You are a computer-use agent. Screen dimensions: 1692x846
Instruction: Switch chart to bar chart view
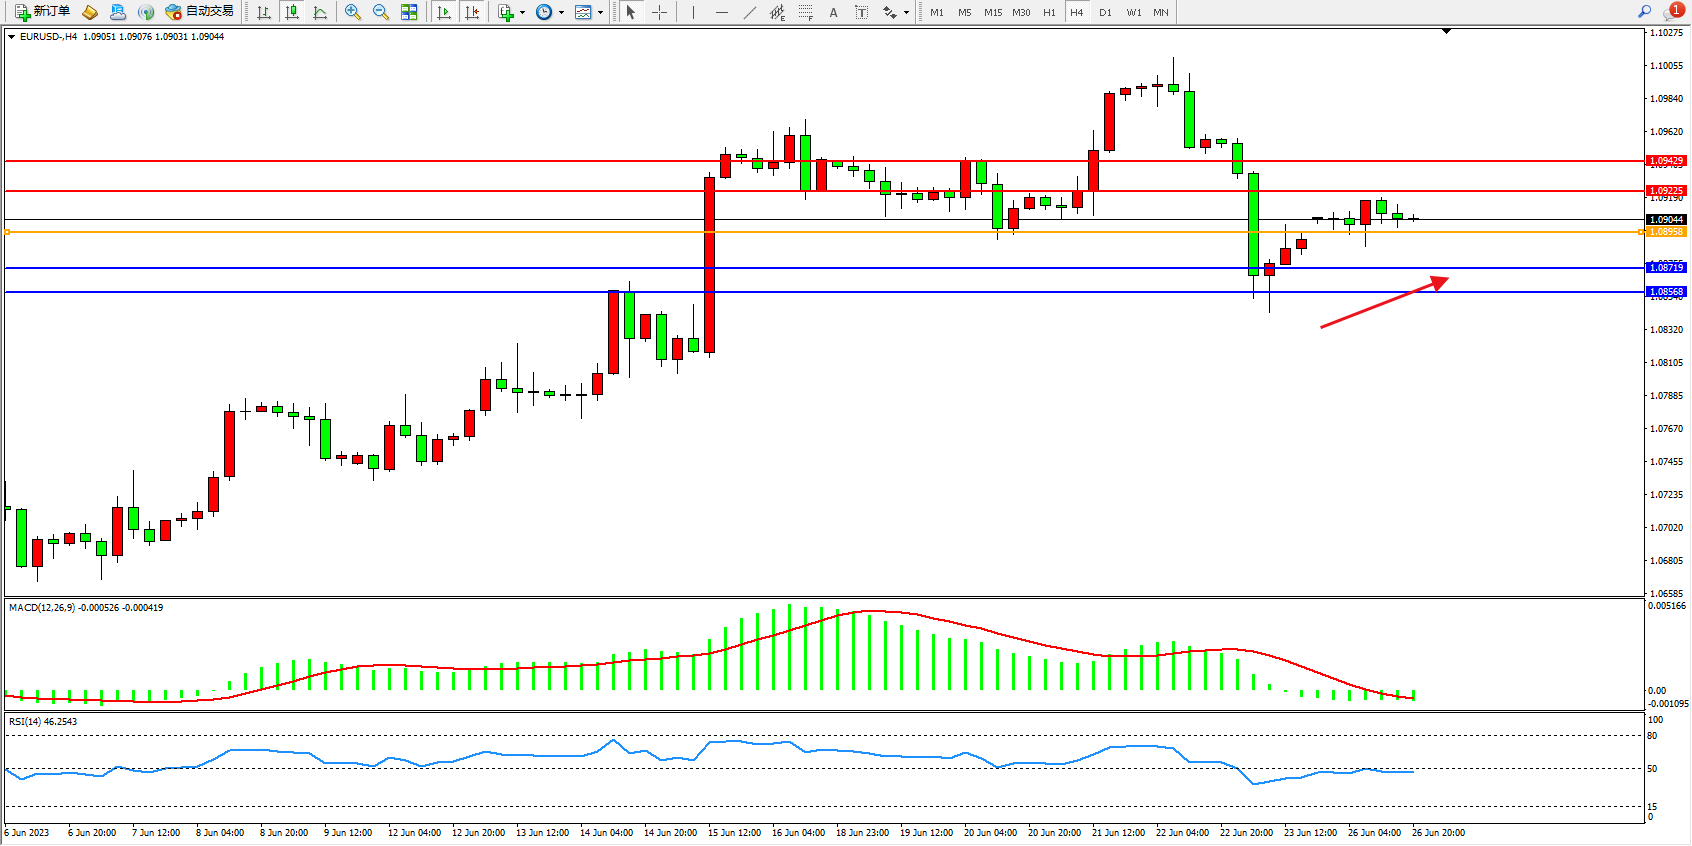tap(264, 12)
